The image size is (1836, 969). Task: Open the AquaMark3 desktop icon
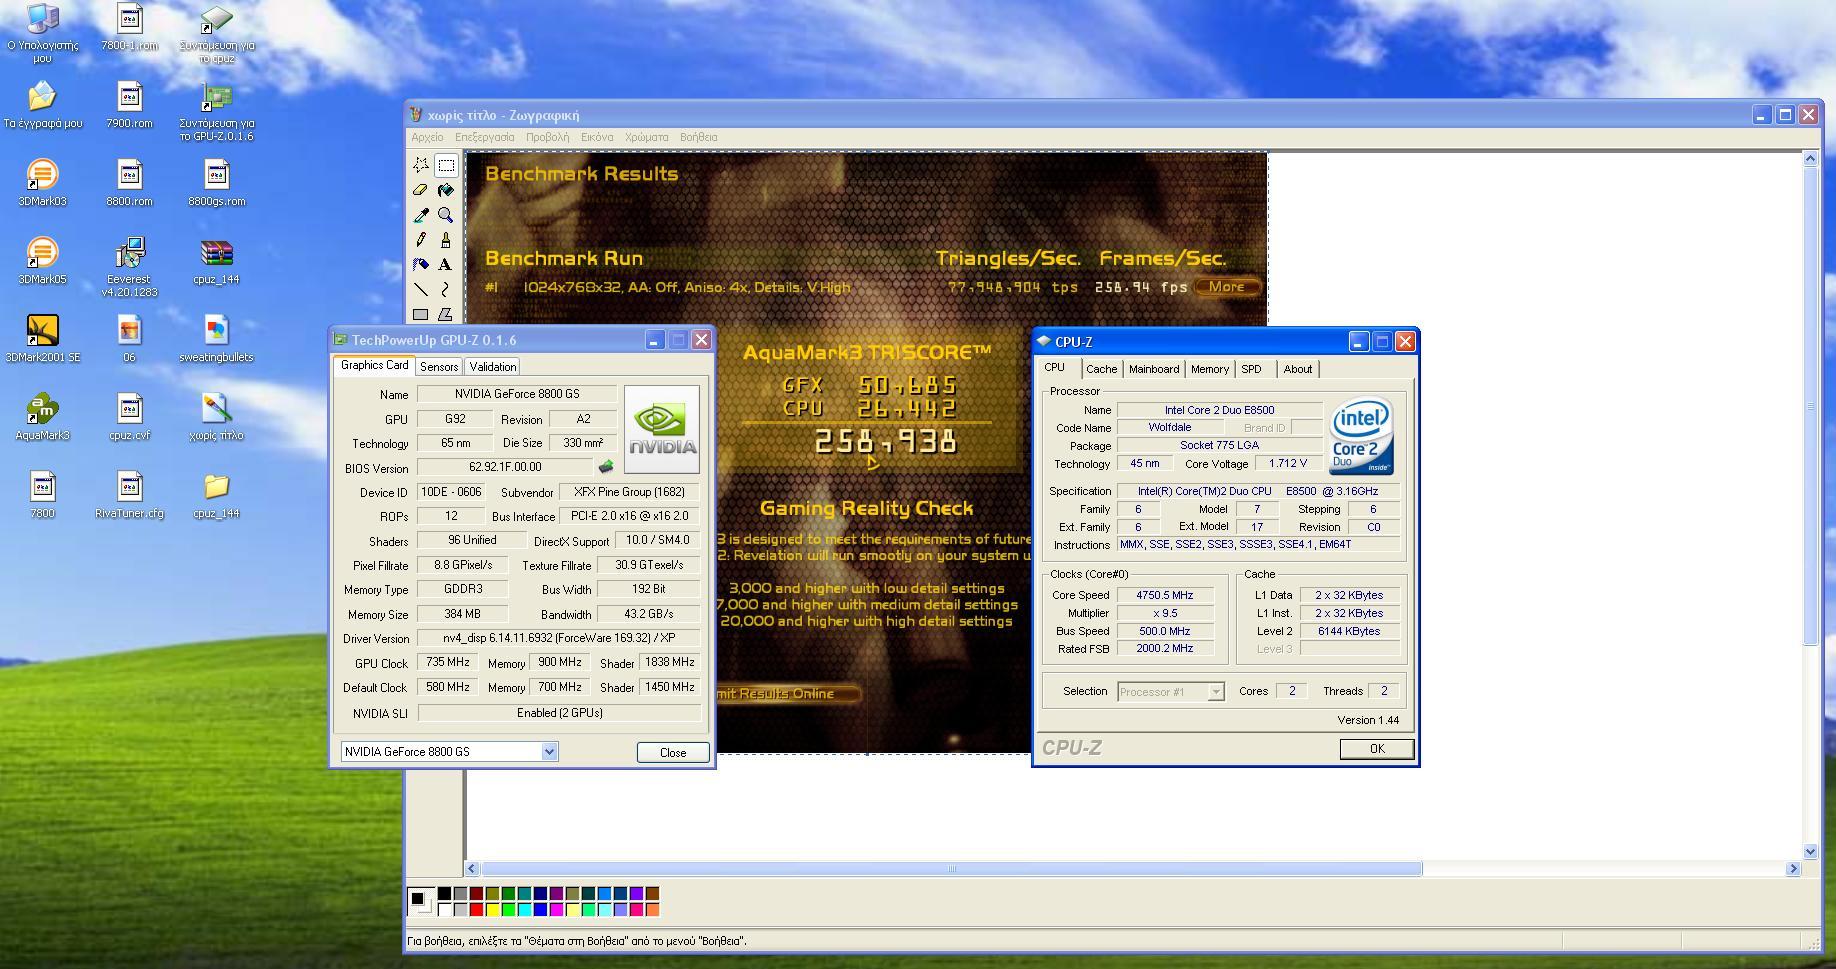(x=42, y=417)
